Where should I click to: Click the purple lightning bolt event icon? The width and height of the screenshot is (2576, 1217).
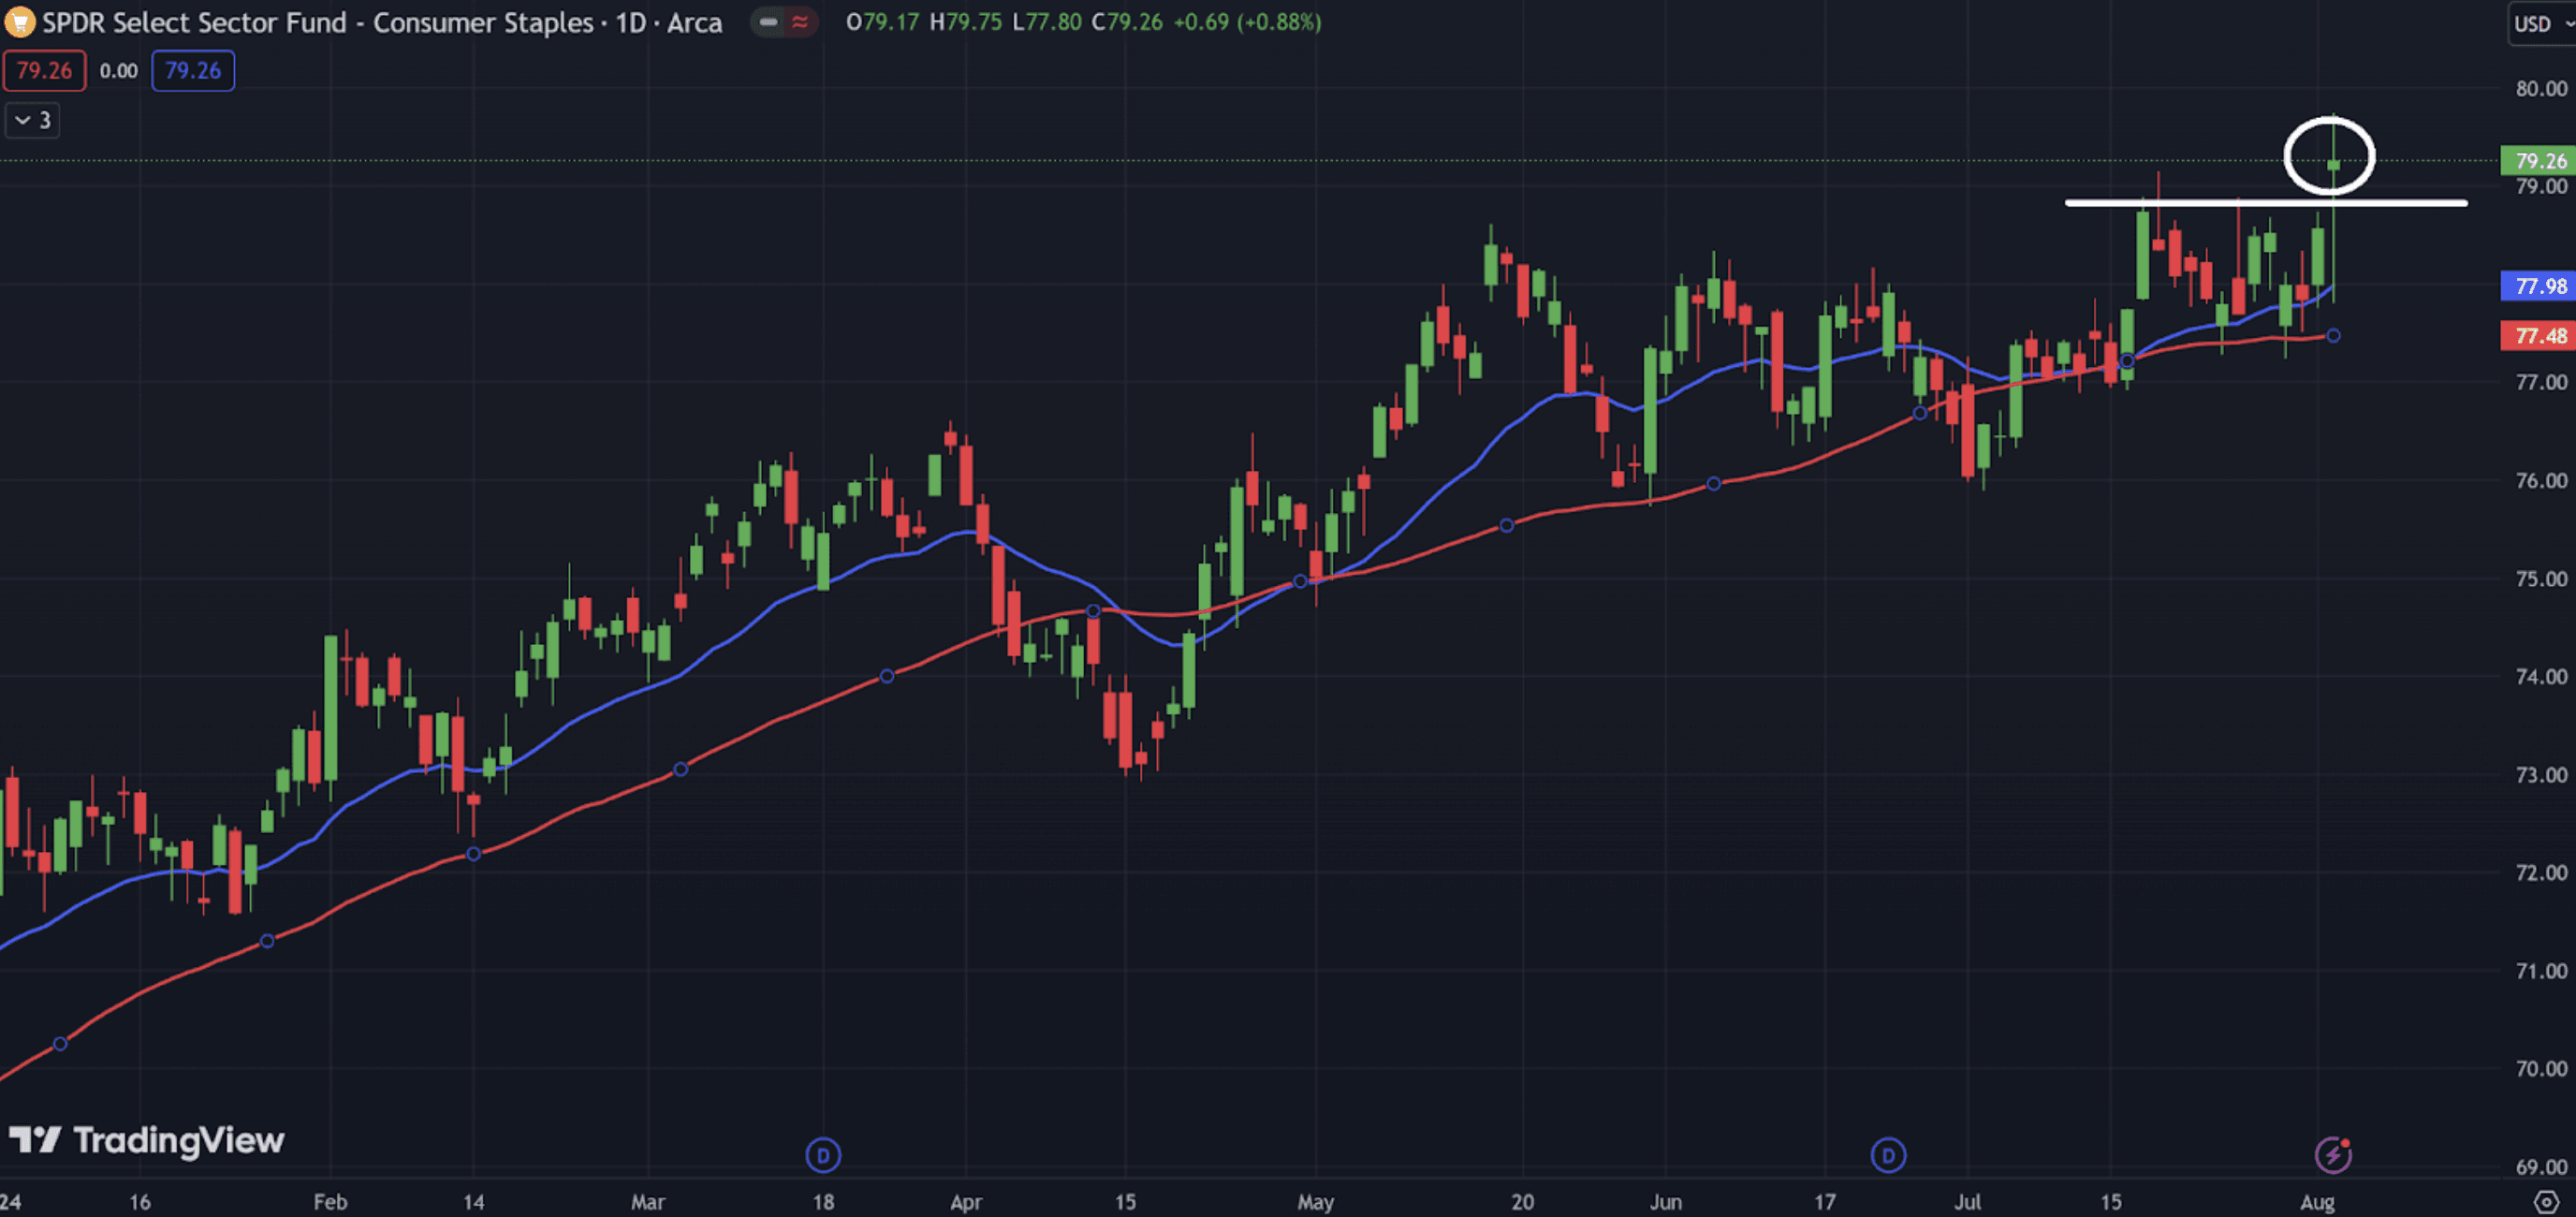coord(2332,1155)
